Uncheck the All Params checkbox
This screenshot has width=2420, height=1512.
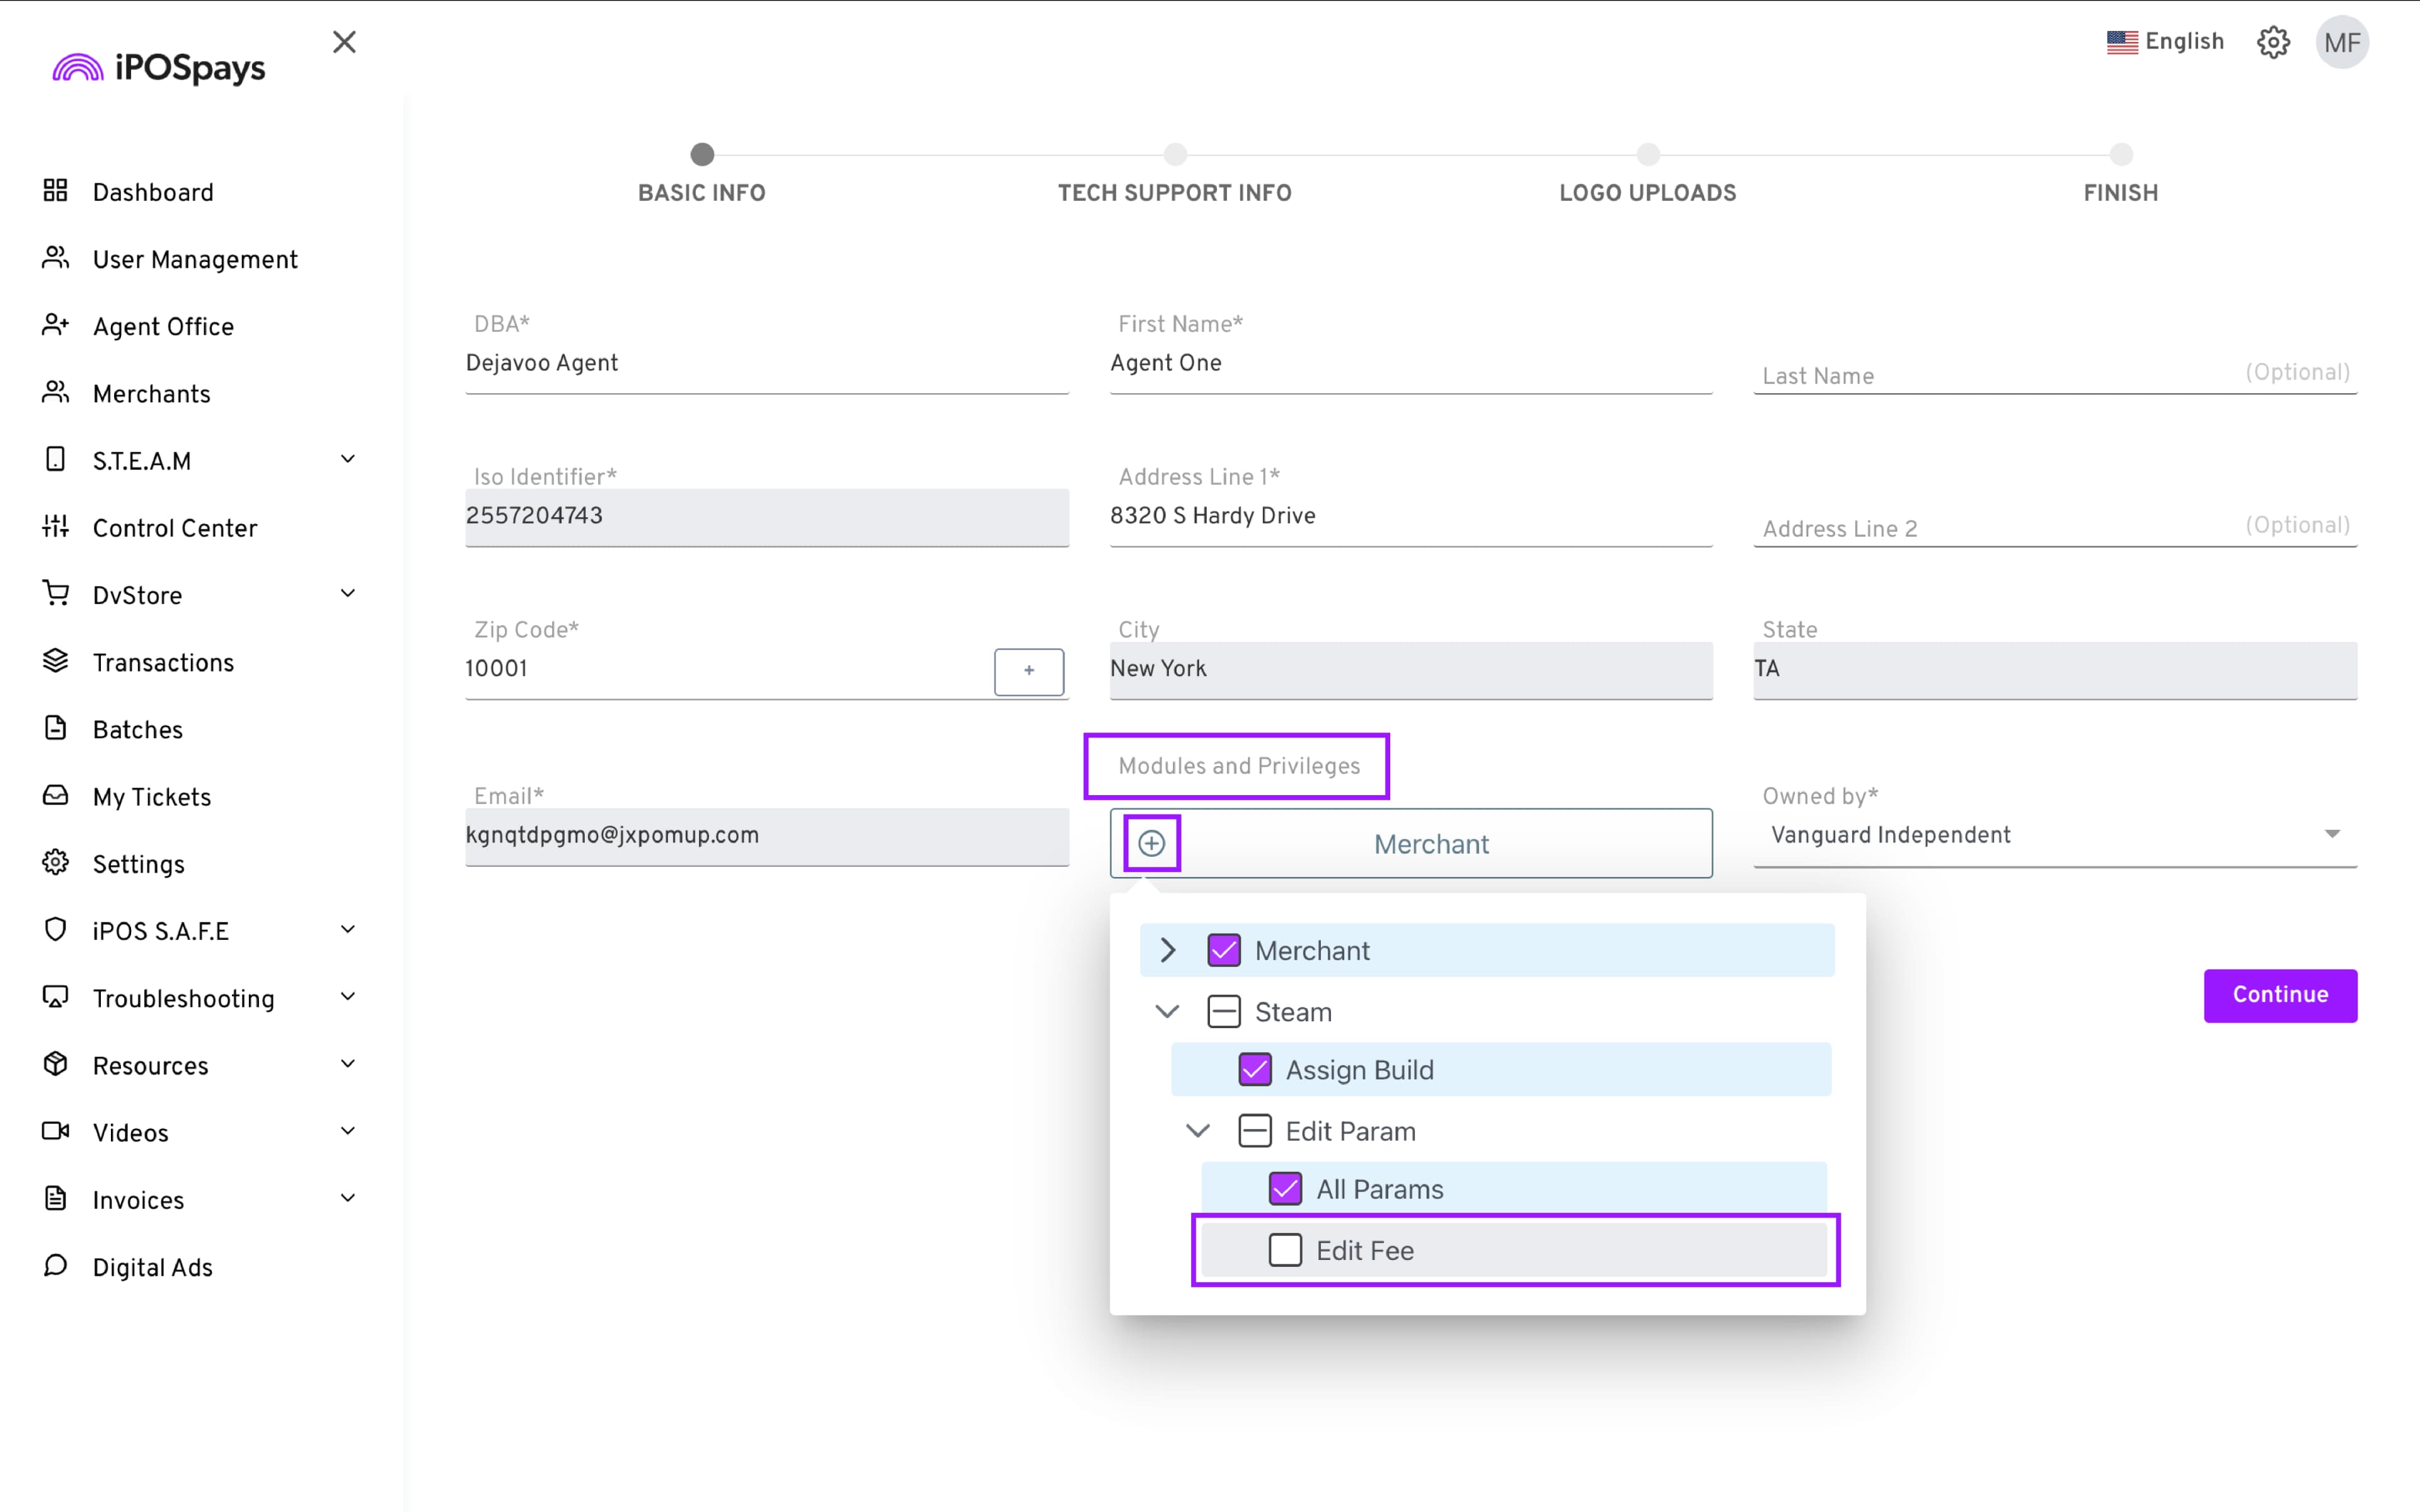point(1285,1189)
